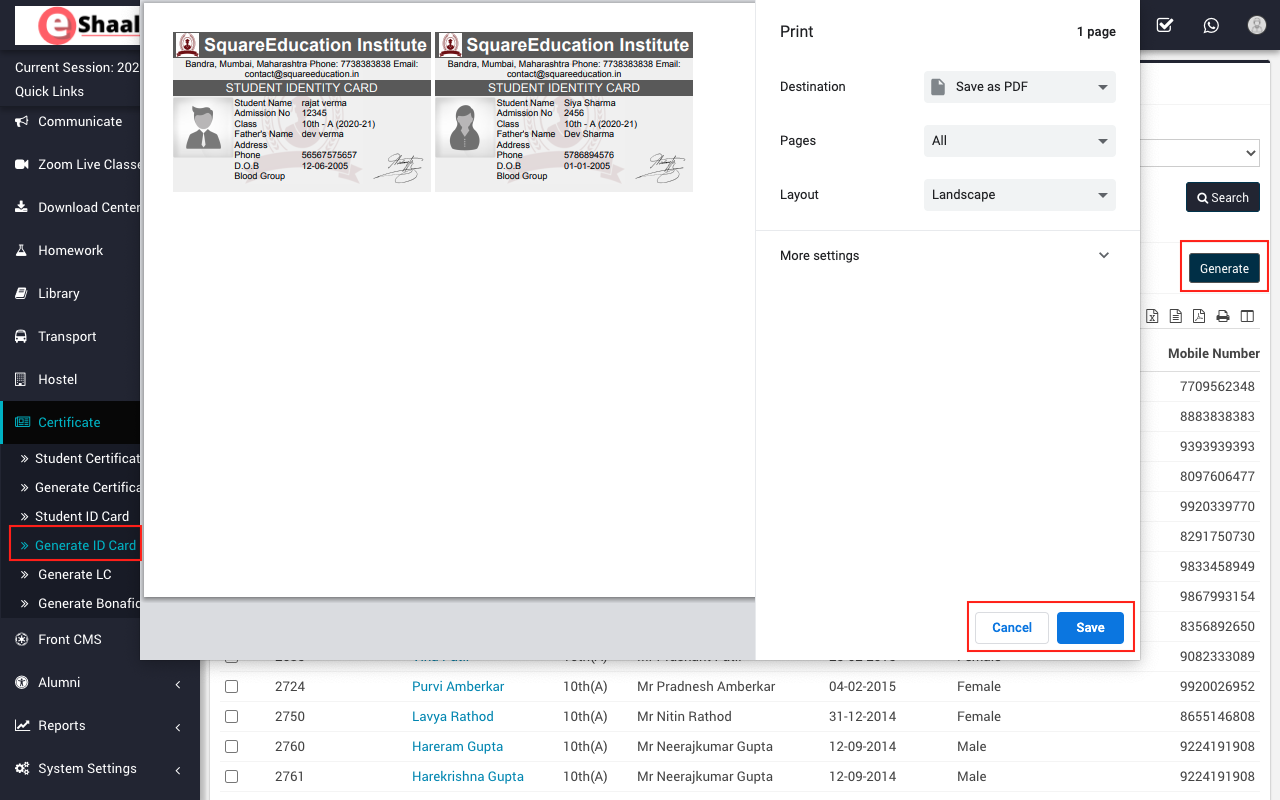Tick the checkbox for Purvi Amberkar

(232, 687)
